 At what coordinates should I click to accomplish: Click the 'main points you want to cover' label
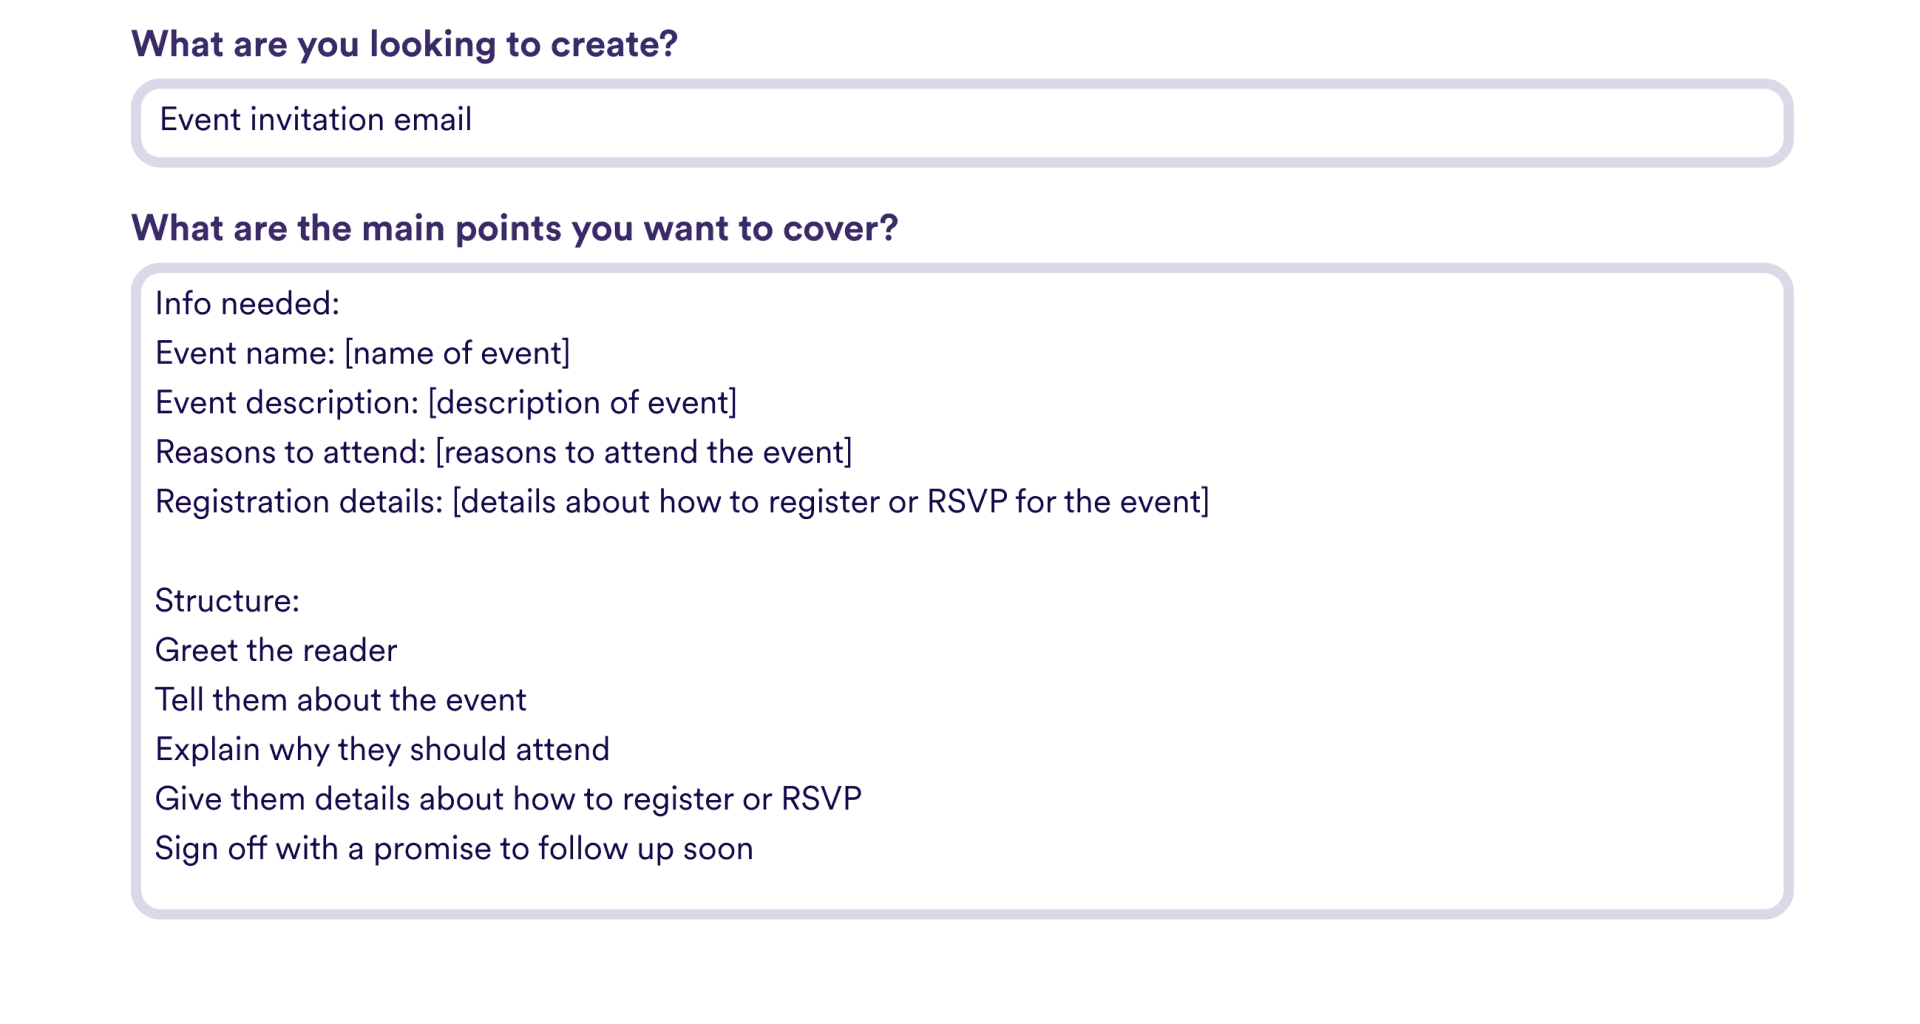[x=514, y=228]
